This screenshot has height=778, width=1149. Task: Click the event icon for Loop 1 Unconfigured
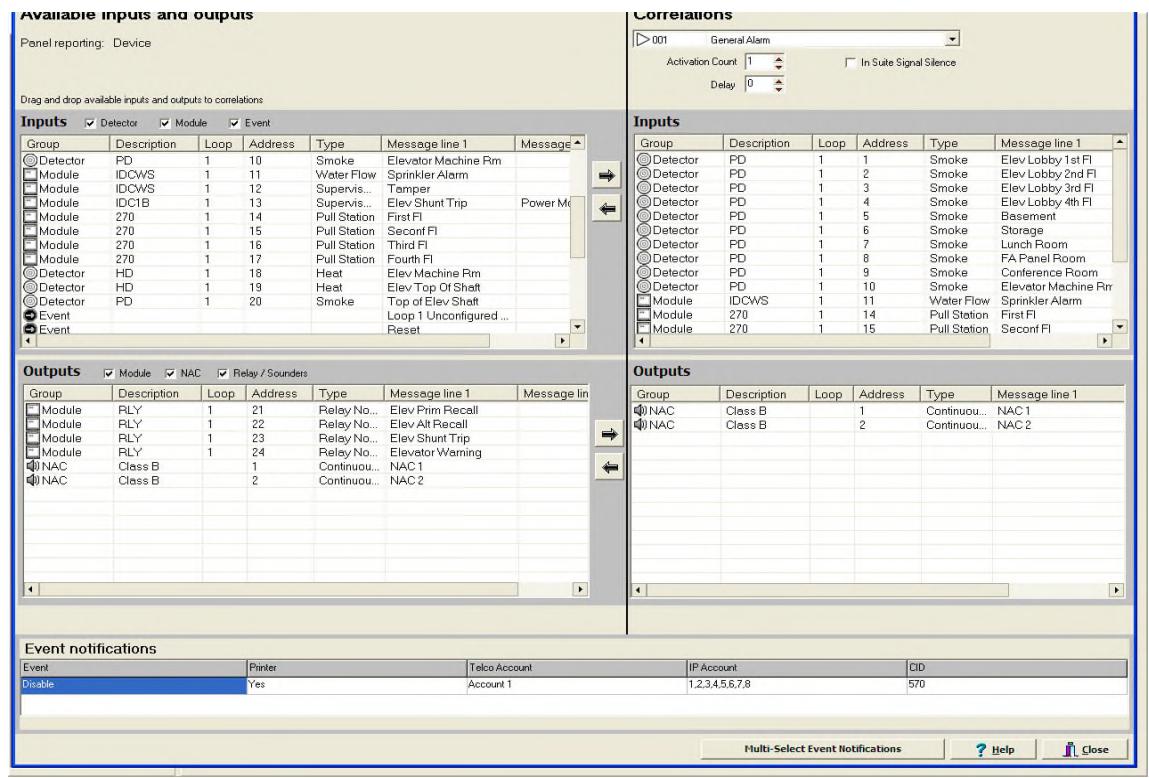pos(30,315)
